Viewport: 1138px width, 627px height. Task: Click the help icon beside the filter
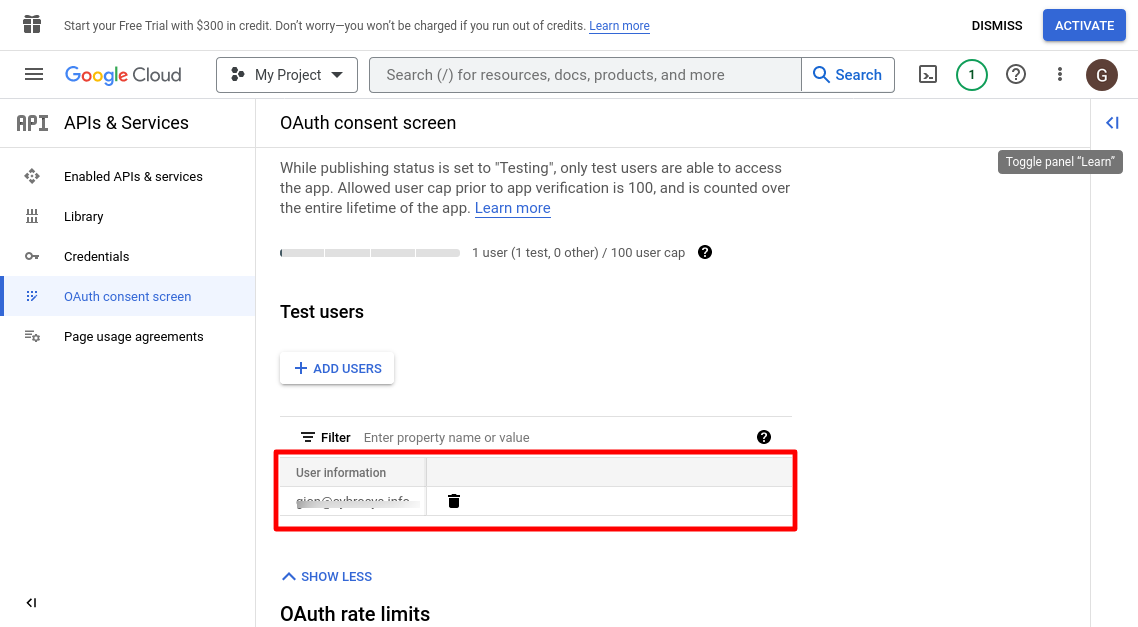point(764,437)
